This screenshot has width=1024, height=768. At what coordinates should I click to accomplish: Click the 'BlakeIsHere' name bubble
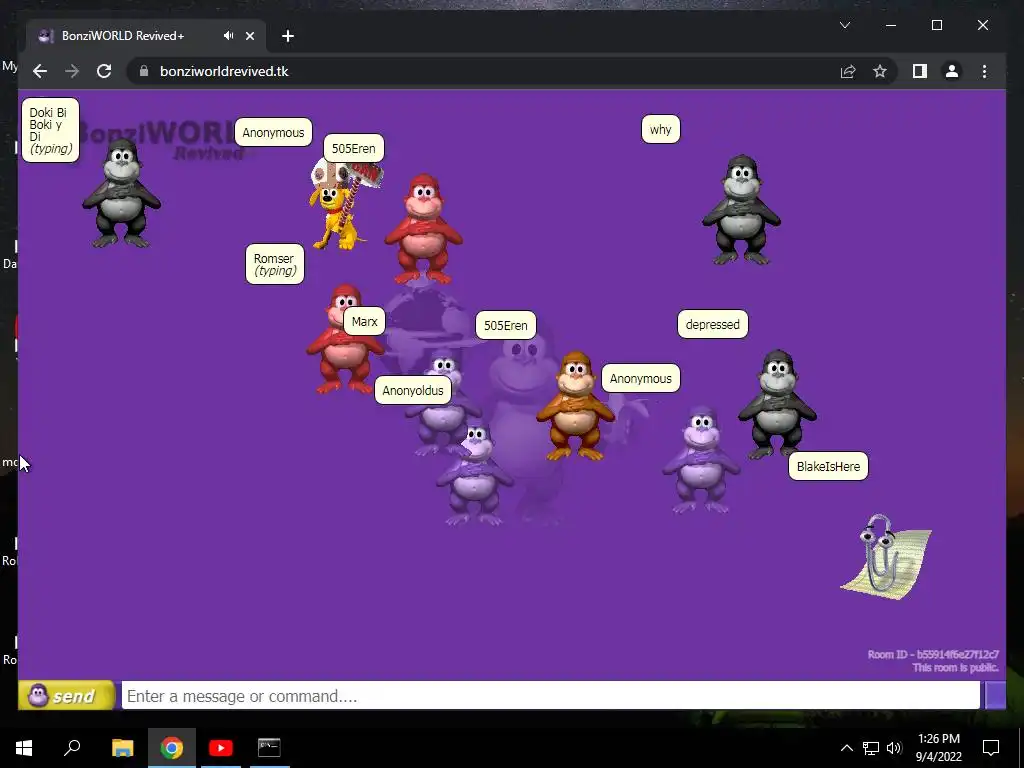pos(828,466)
